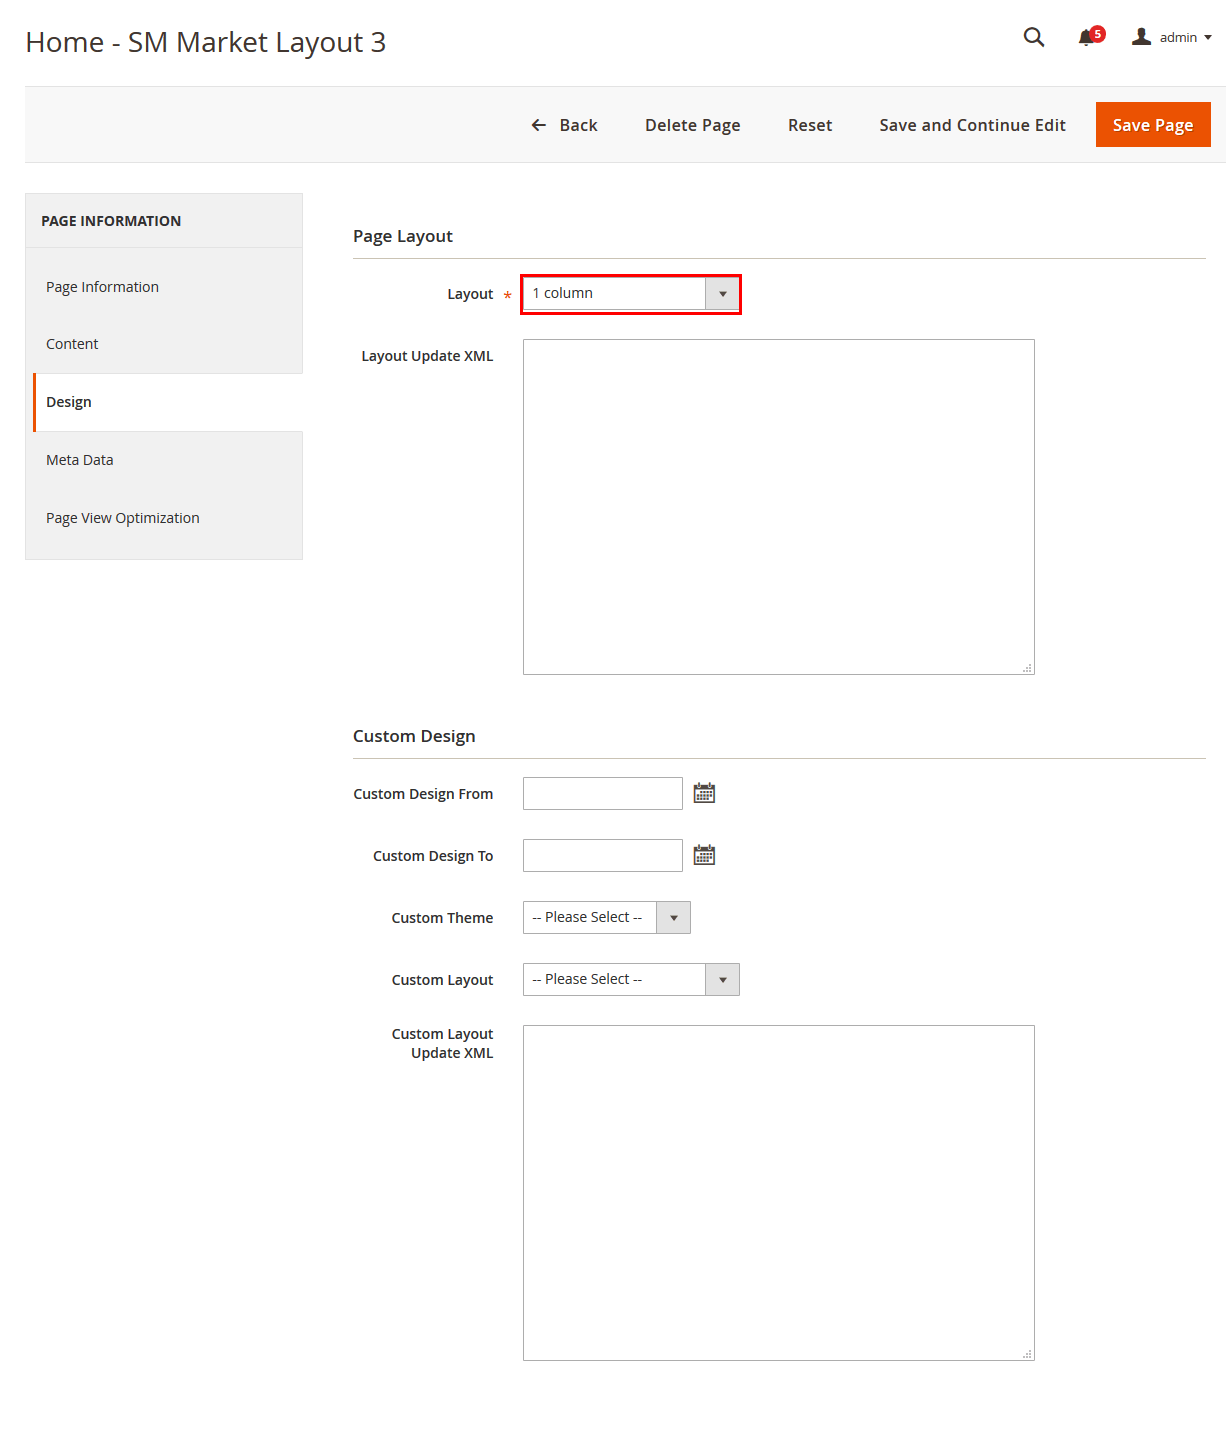This screenshot has height=1444, width=1227.
Task: Click the Save Page button
Action: 1152,125
